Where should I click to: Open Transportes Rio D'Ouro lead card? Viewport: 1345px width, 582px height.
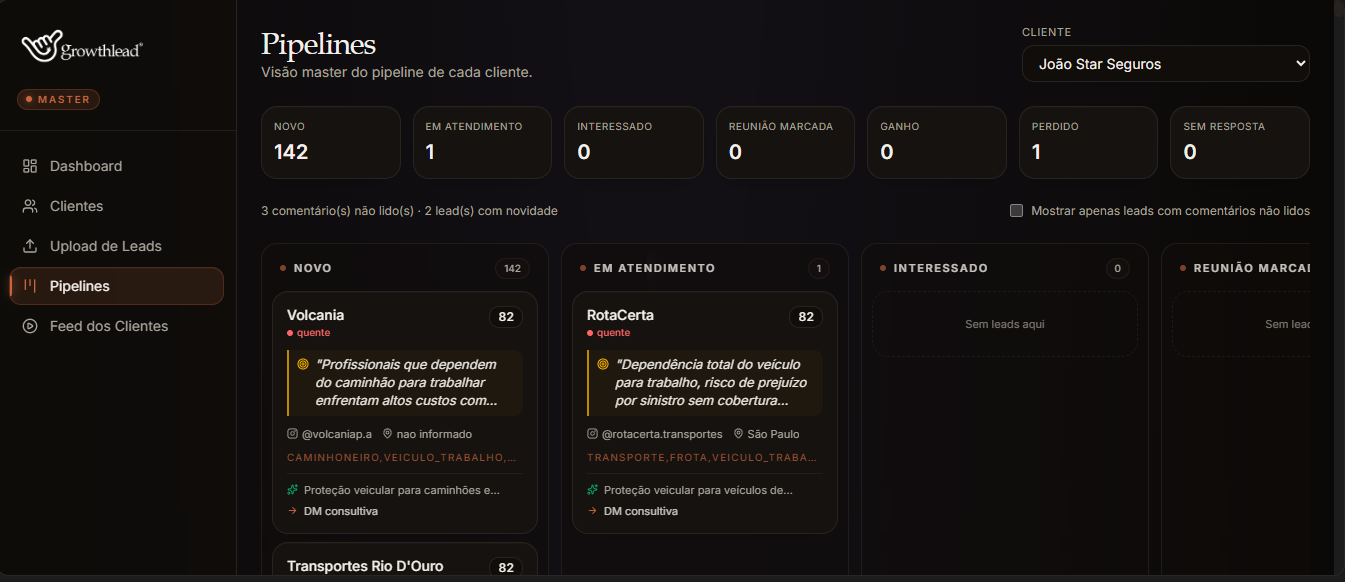click(x=405, y=562)
